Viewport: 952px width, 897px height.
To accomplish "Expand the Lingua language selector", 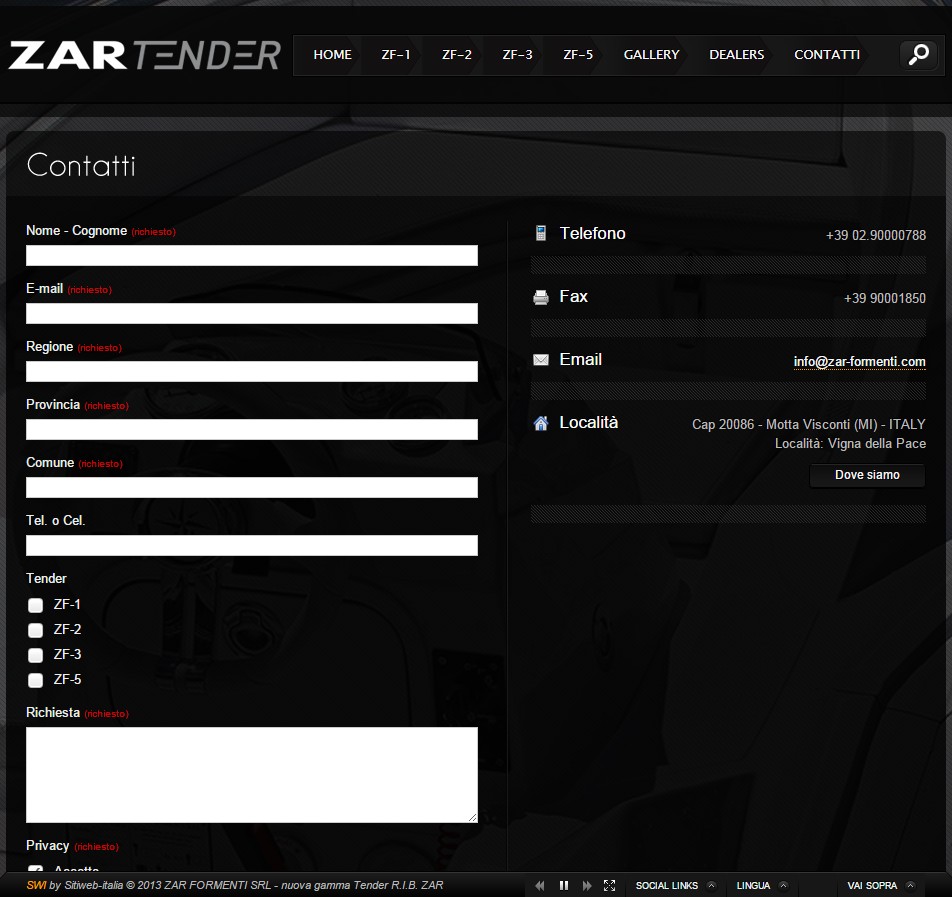I will coord(762,885).
